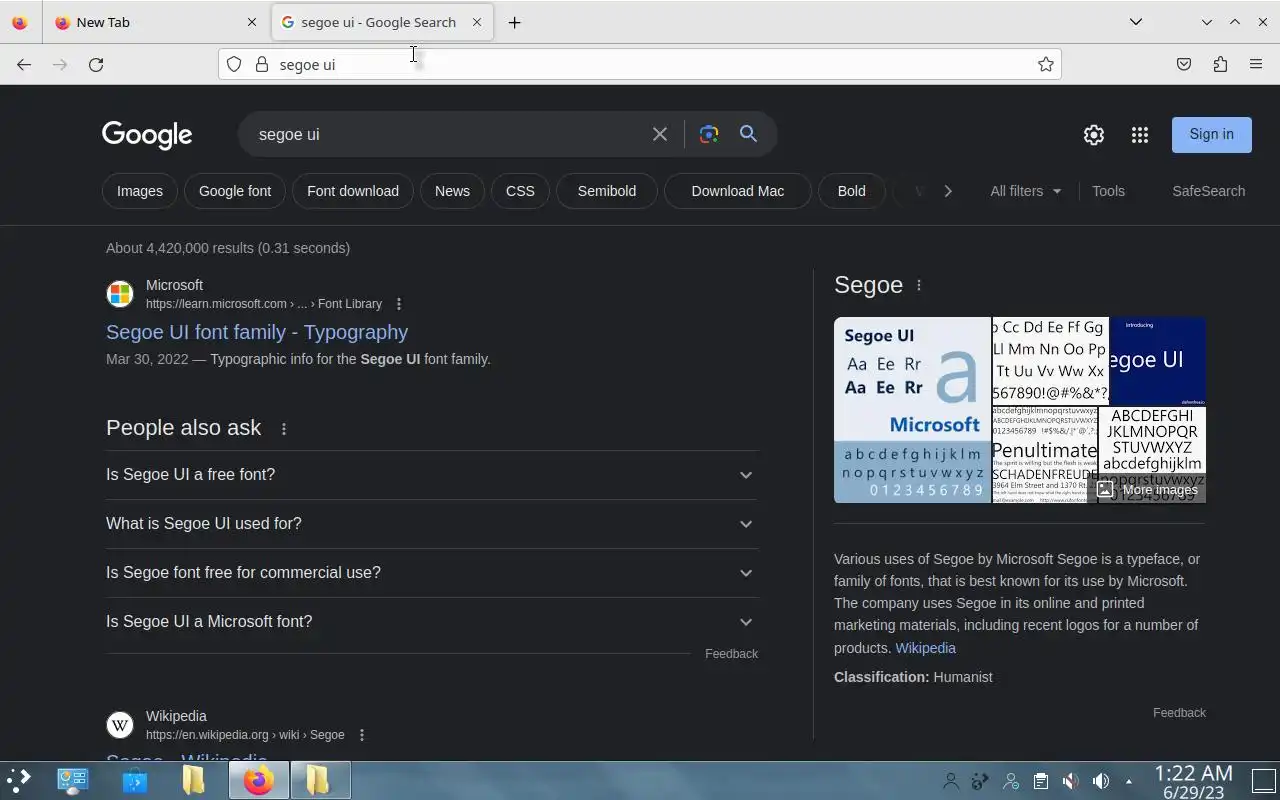Open the Pocket save icon in the toolbar
1280x800 pixels.
pos(1184,64)
